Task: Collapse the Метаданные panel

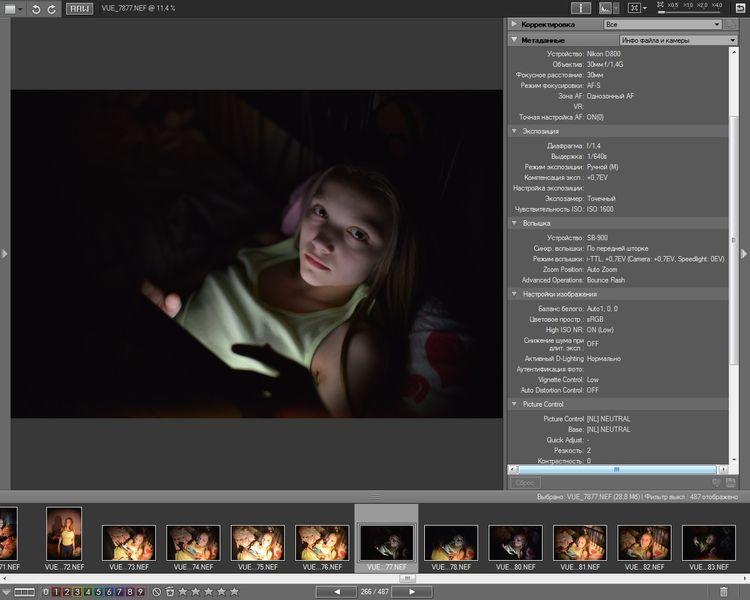Action: pyautogui.click(x=514, y=40)
